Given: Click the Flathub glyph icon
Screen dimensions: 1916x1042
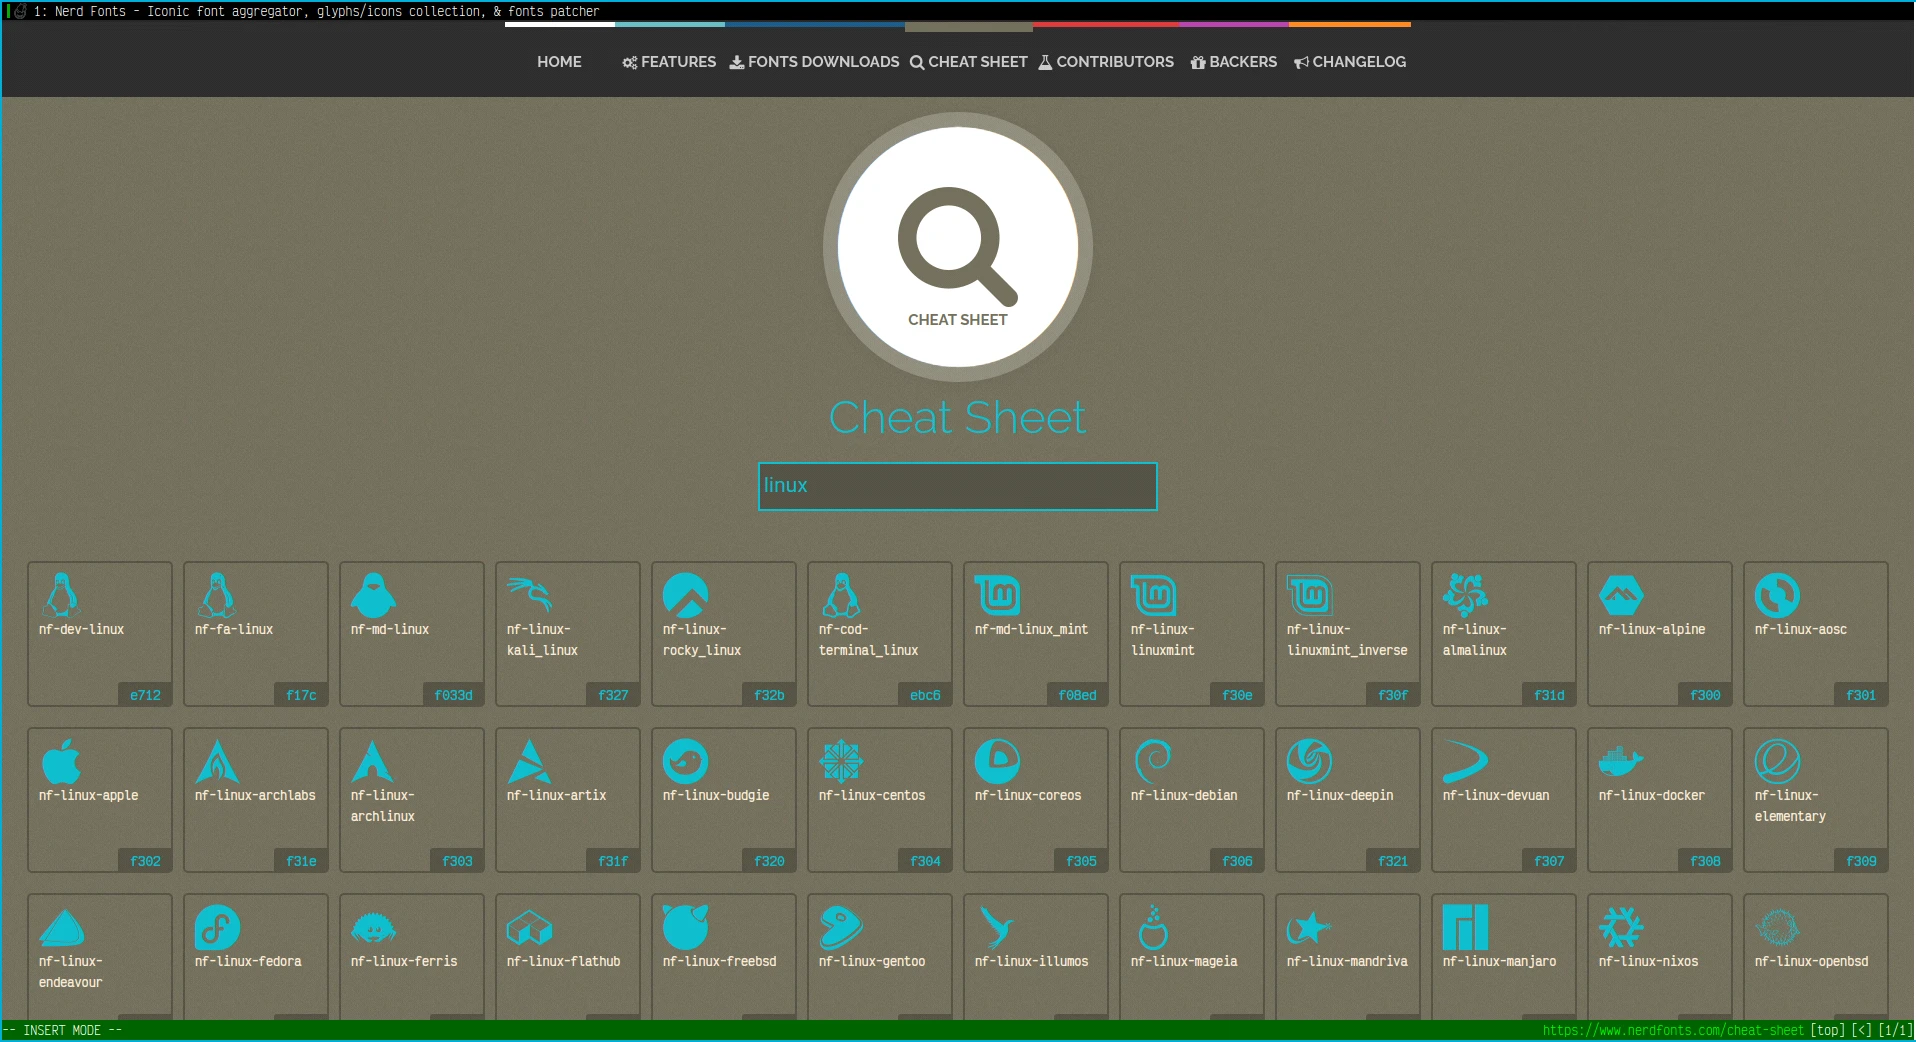Looking at the screenshot, I should (x=529, y=928).
